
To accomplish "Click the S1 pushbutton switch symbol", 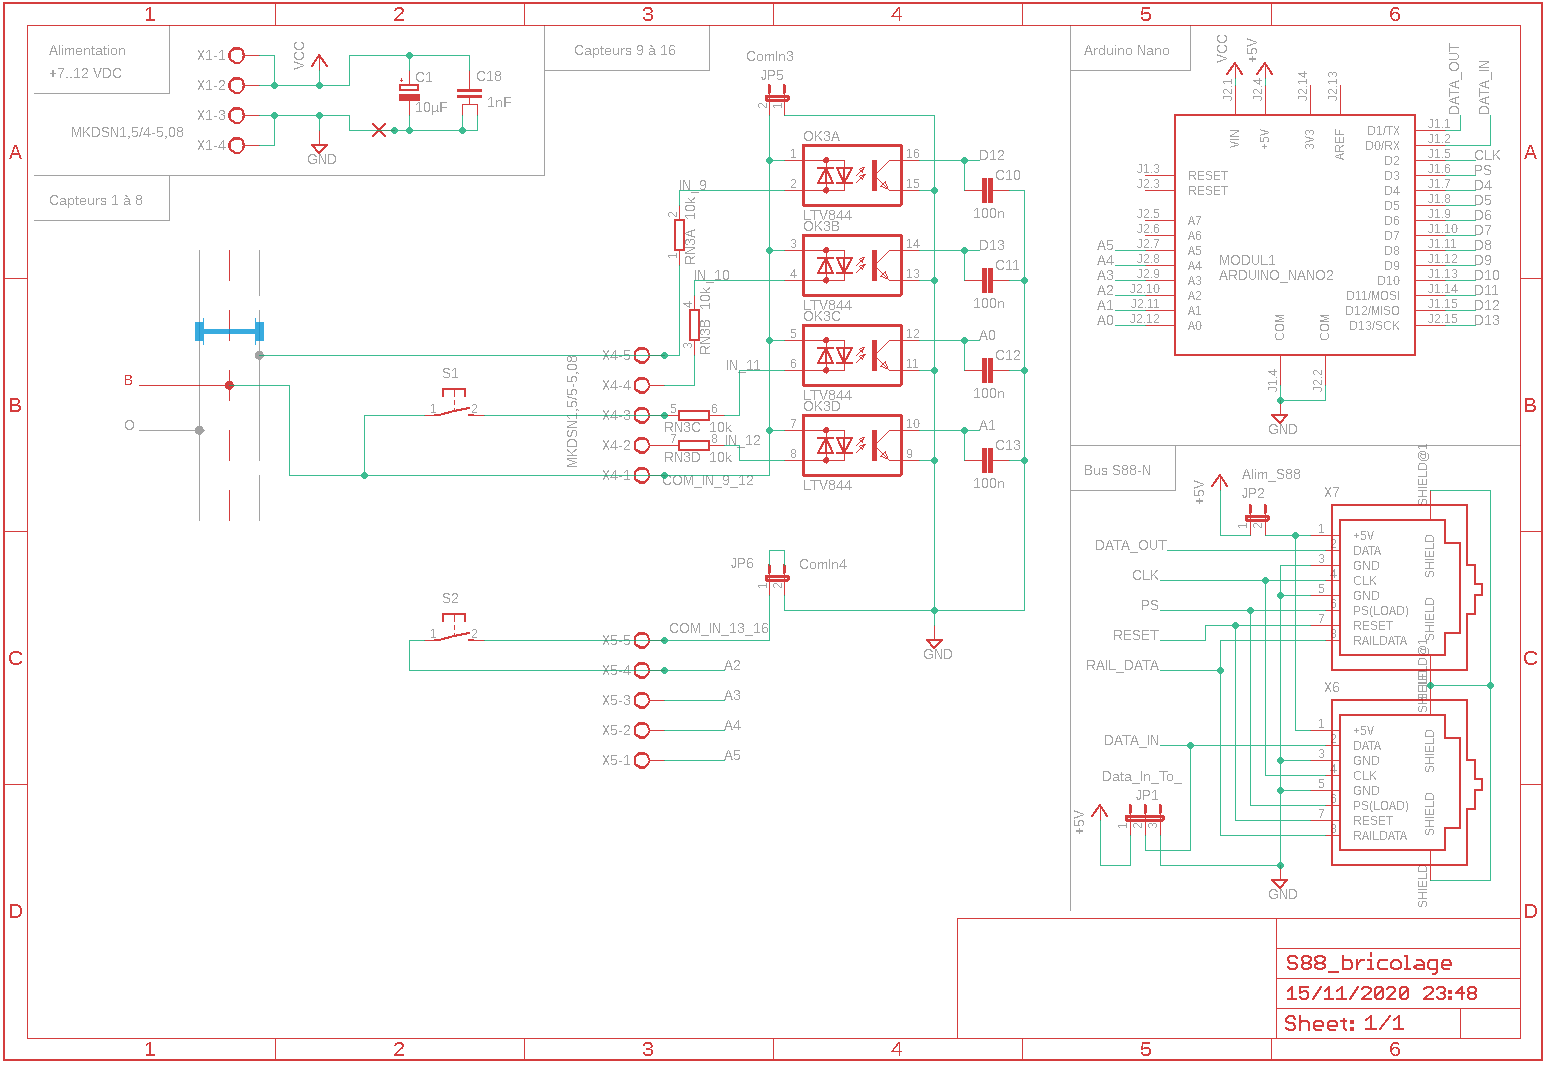I will 453,407.
